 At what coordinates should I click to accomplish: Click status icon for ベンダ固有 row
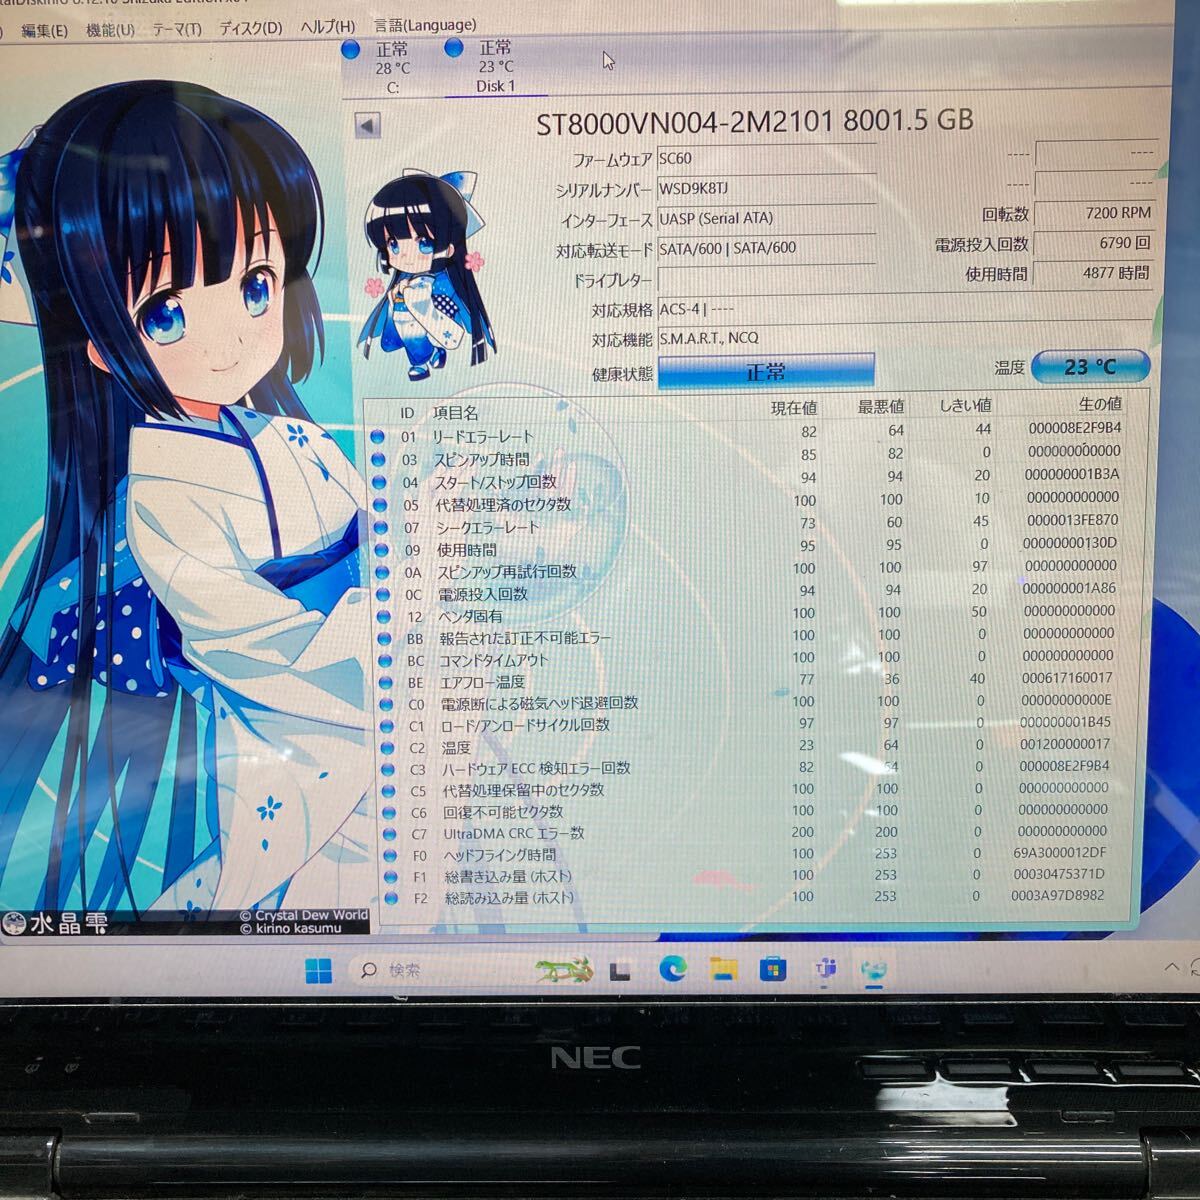[x=383, y=617]
